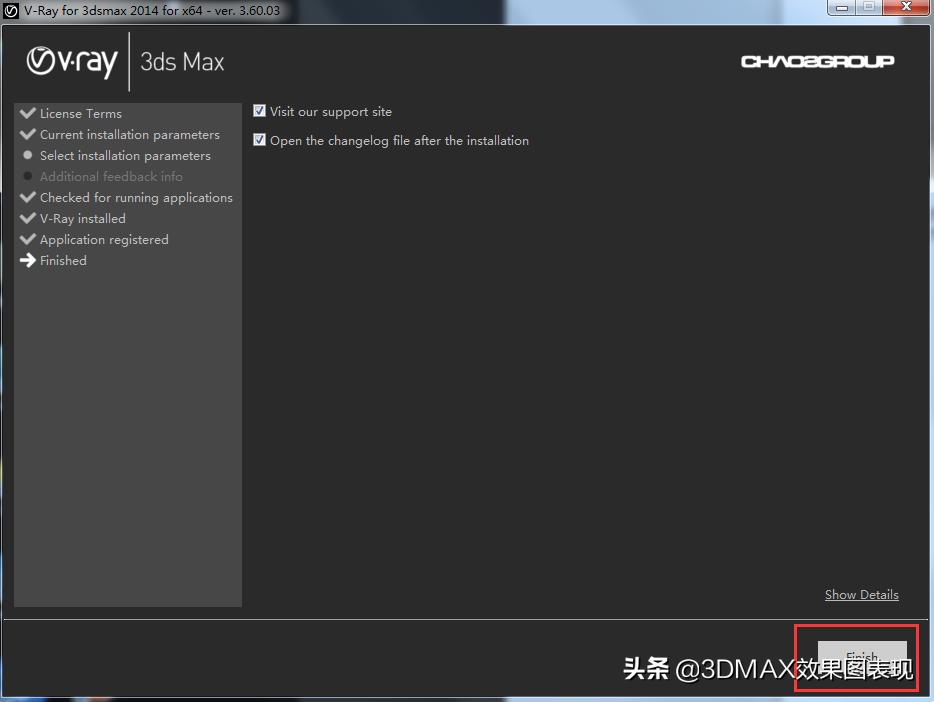Click the checkmark beside V-Ray installed
Screen dimensions: 934x702
pyautogui.click(x=28, y=218)
